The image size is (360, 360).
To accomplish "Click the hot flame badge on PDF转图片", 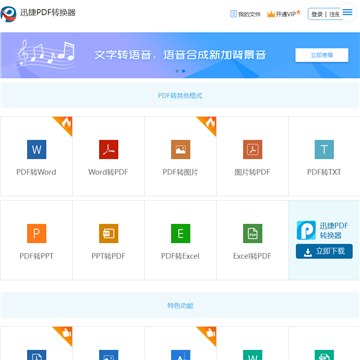I will [x=209, y=124].
